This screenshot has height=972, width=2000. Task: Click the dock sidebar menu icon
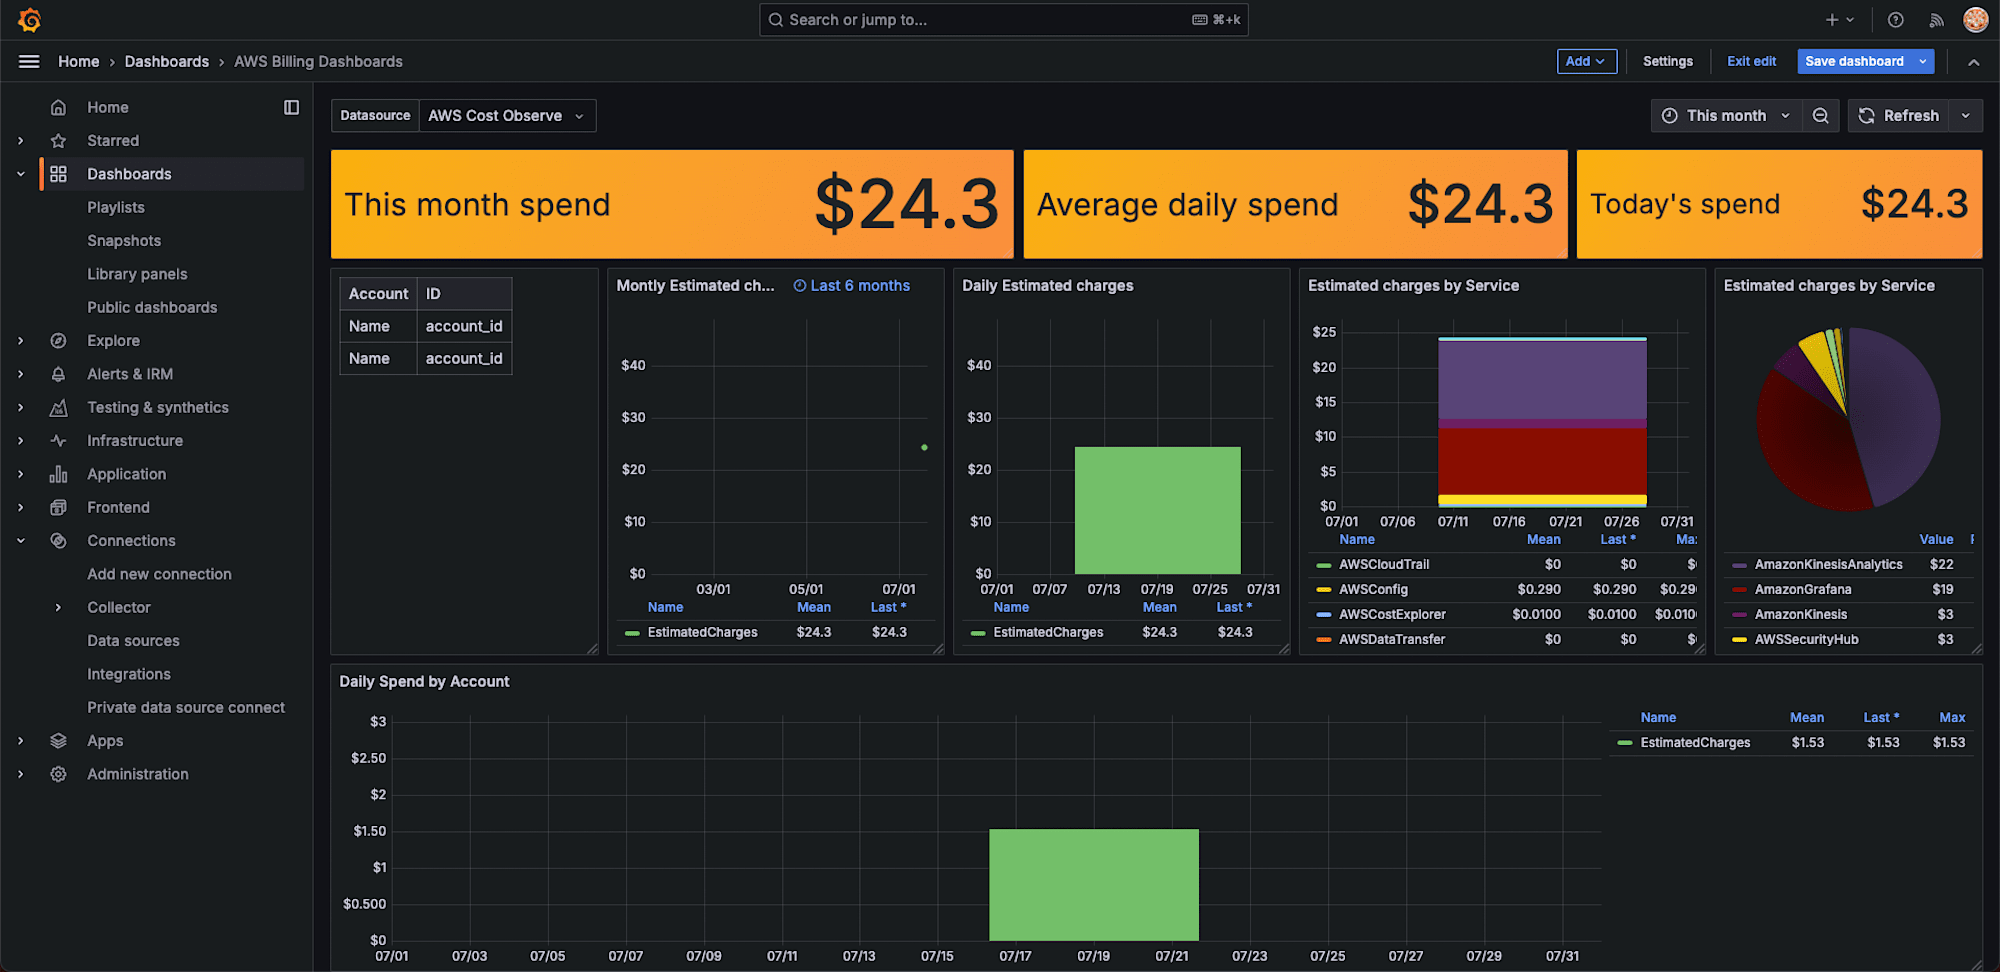pos(291,107)
